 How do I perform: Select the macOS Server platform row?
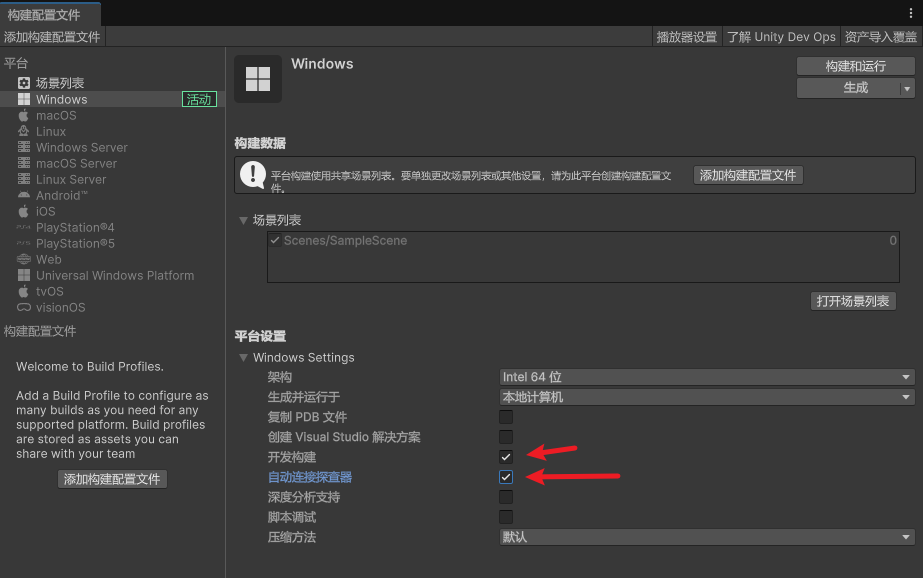112,163
